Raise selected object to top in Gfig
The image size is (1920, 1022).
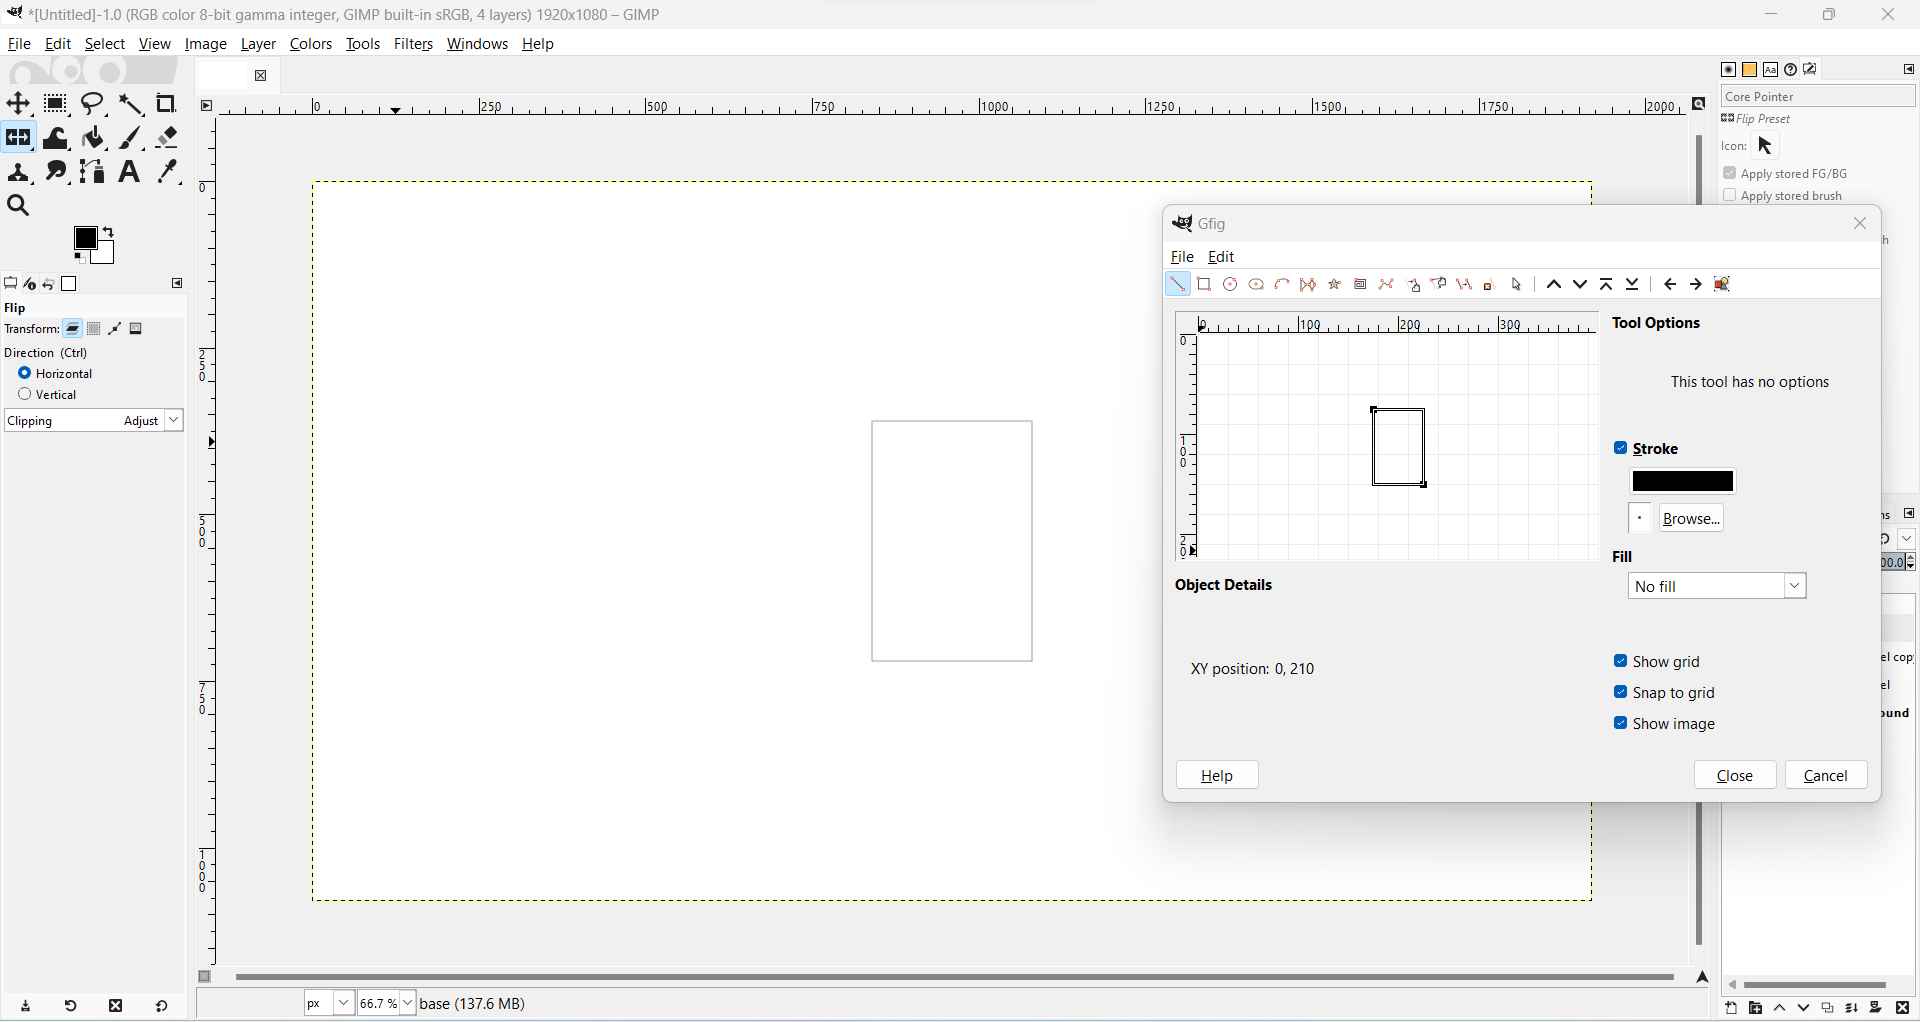pyautogui.click(x=1607, y=285)
